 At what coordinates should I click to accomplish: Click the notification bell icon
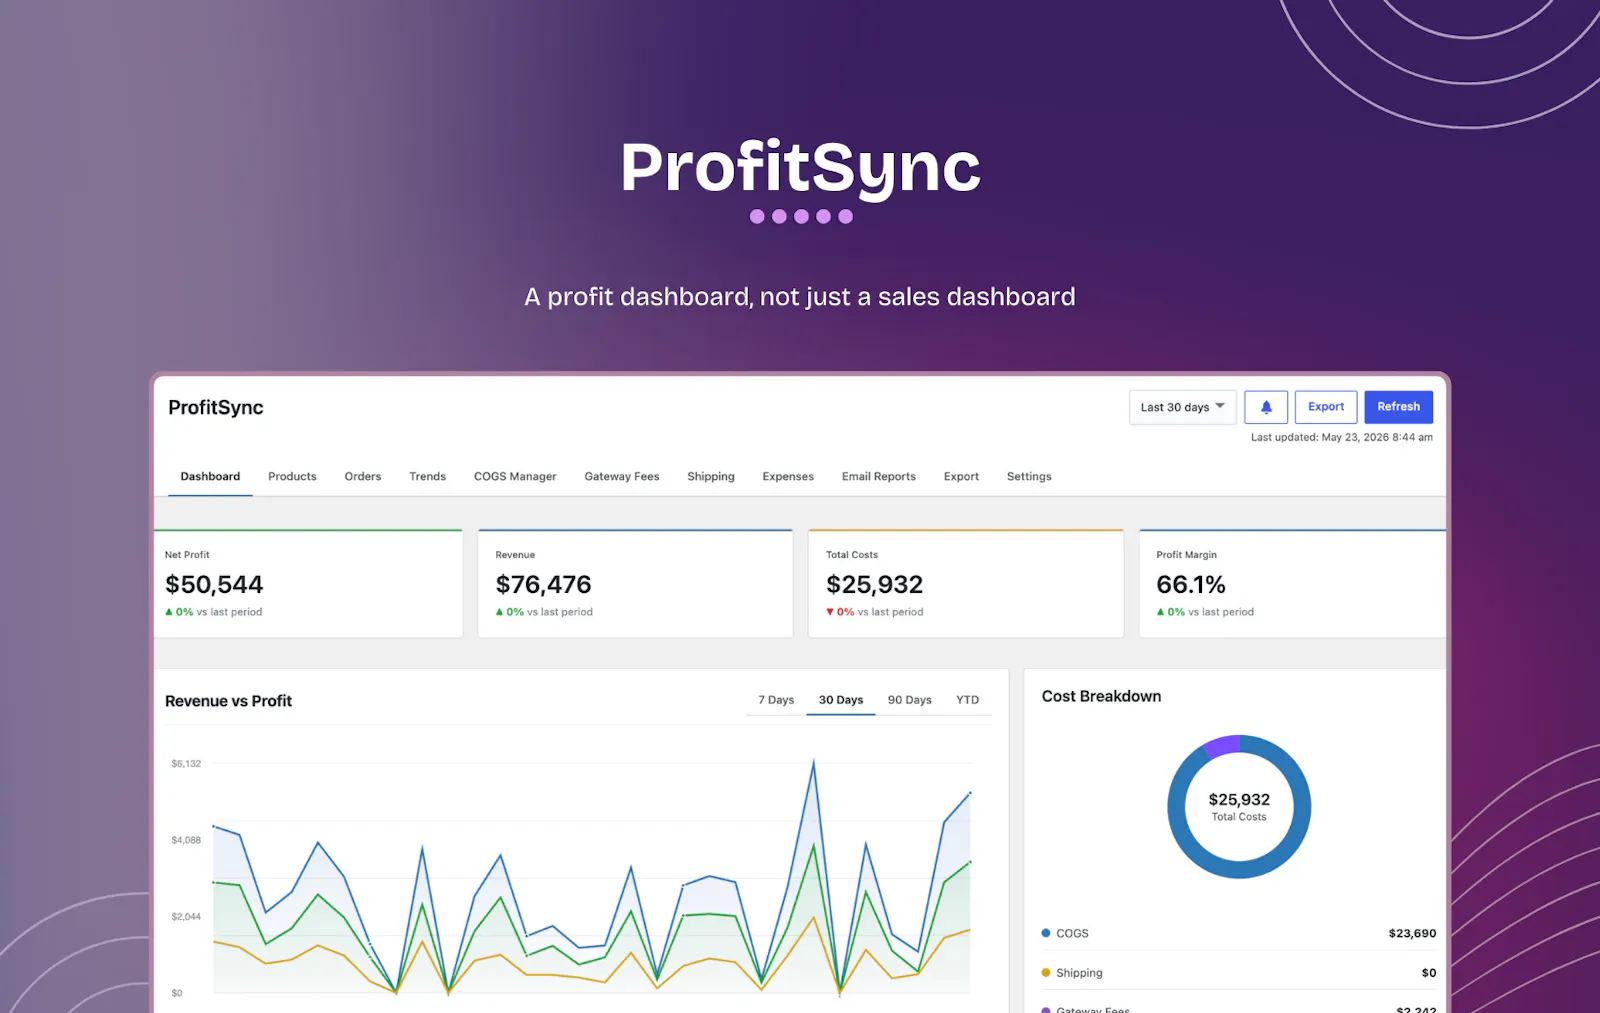(1266, 407)
